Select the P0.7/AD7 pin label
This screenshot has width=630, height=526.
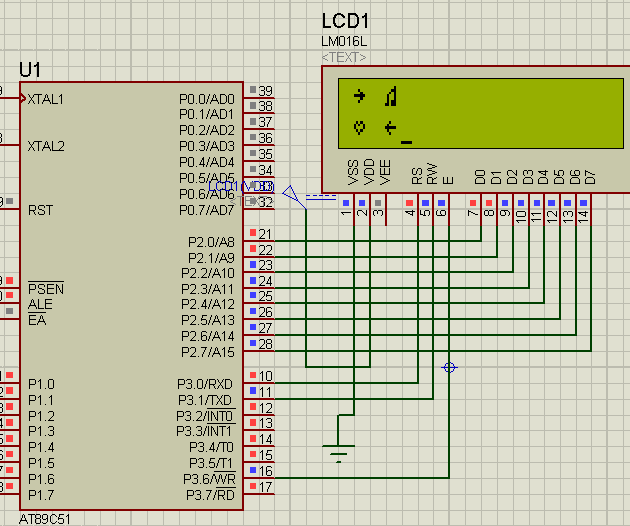pyautogui.click(x=207, y=210)
